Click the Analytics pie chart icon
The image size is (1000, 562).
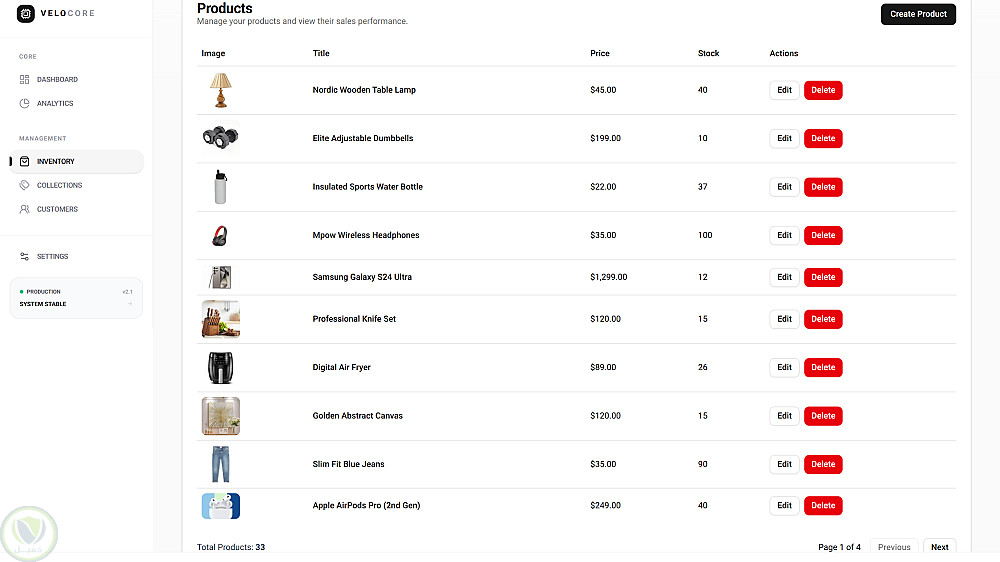pyautogui.click(x=25, y=103)
